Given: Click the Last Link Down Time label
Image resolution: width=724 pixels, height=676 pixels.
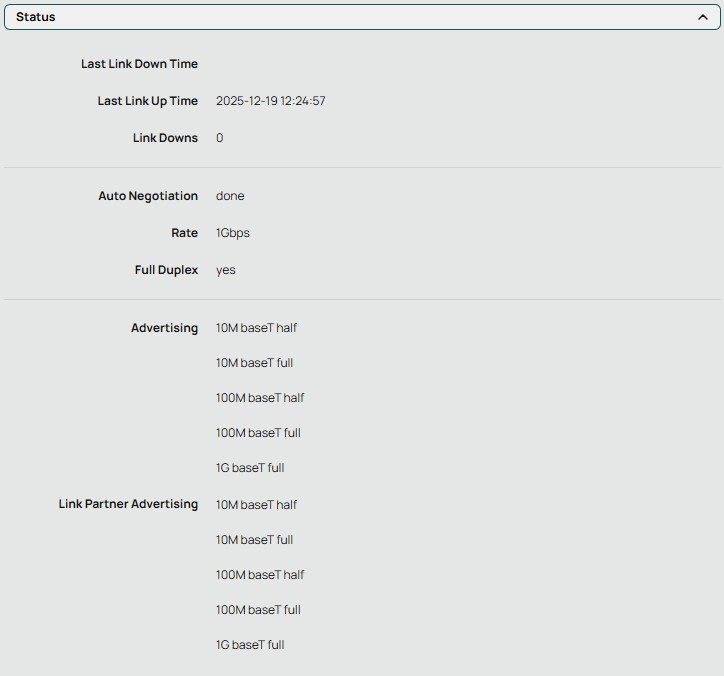Looking at the screenshot, I should [139, 64].
